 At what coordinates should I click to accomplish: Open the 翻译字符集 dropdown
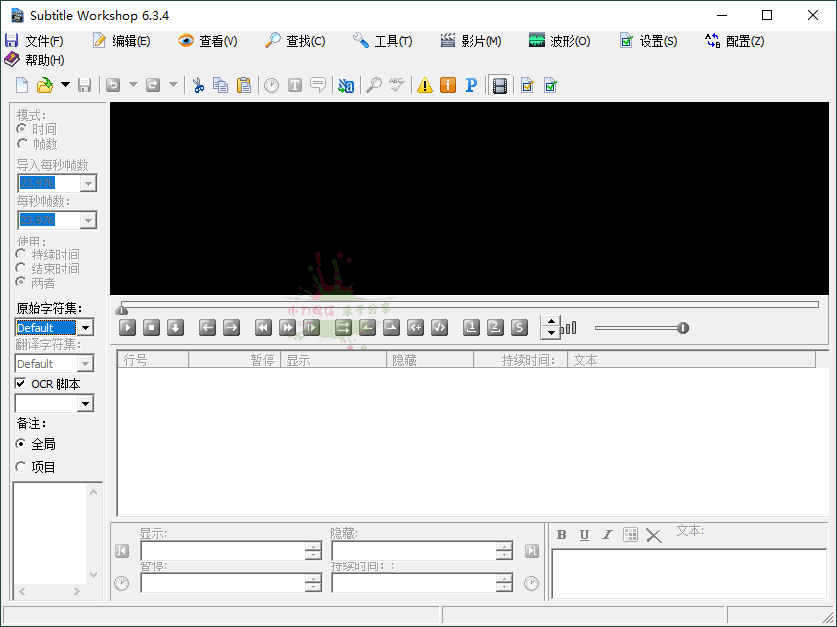(83, 363)
